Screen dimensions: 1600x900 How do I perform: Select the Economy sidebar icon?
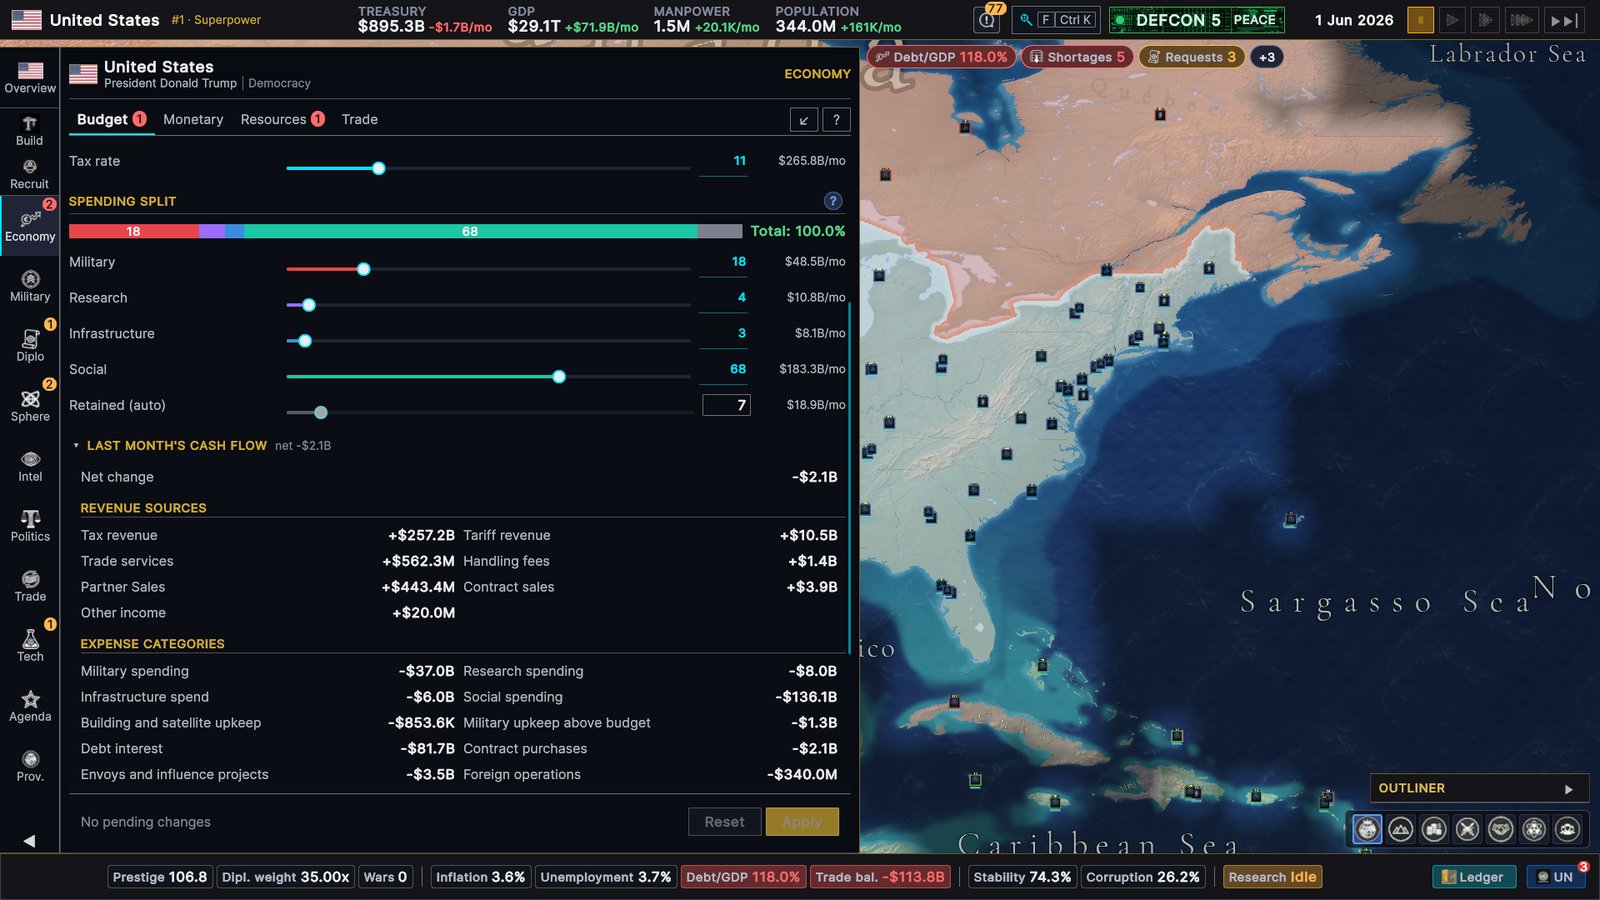[x=30, y=226]
